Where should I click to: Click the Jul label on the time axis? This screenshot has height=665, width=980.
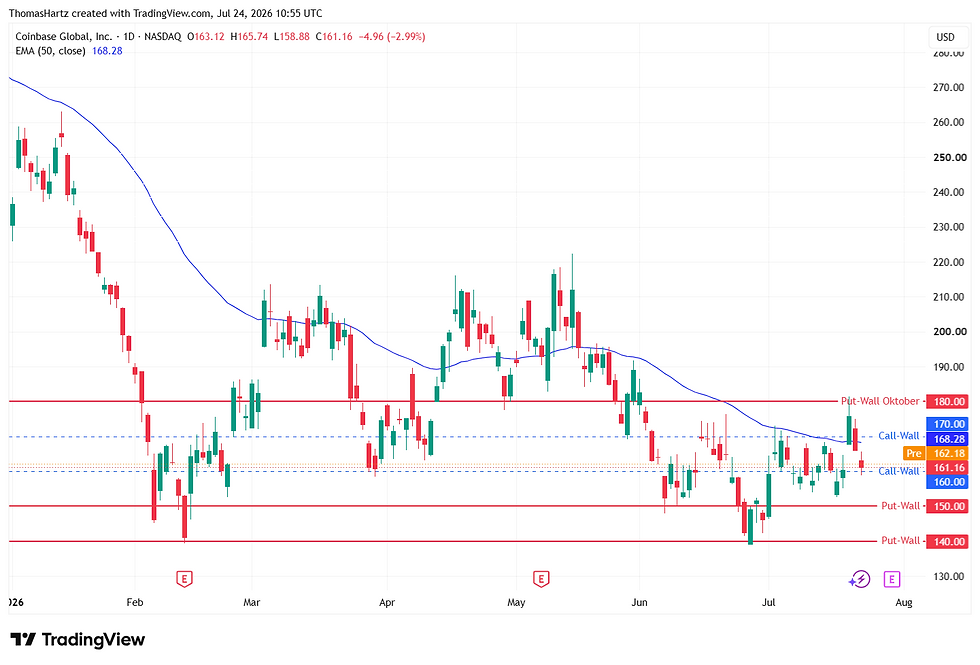pyautogui.click(x=769, y=602)
